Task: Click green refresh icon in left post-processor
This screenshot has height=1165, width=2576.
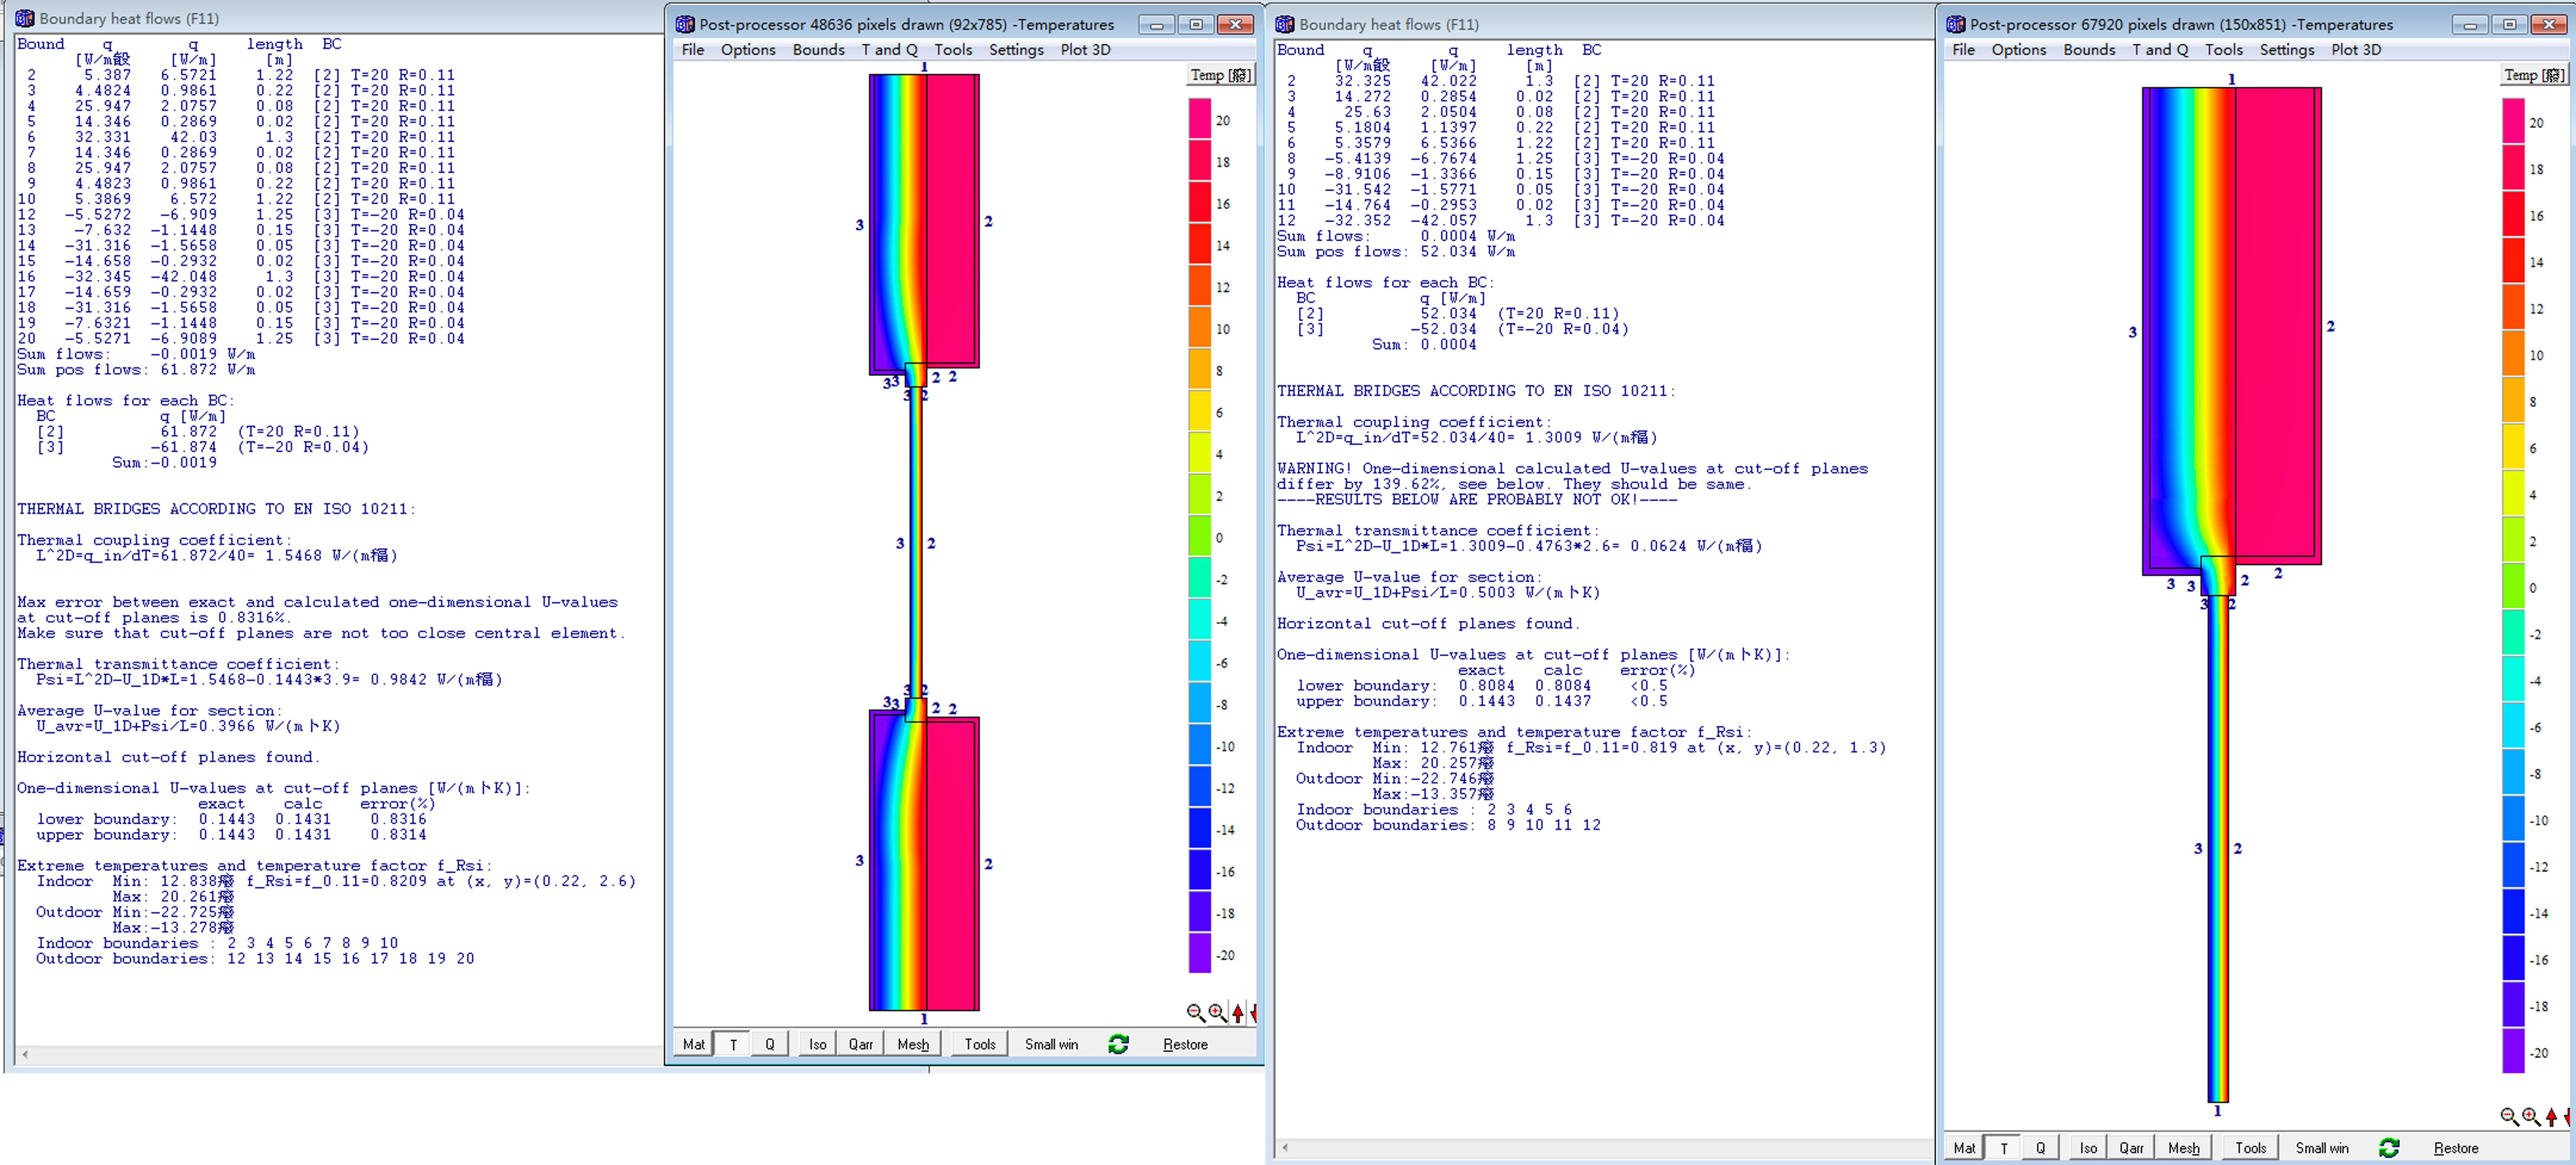Action: [1118, 1044]
